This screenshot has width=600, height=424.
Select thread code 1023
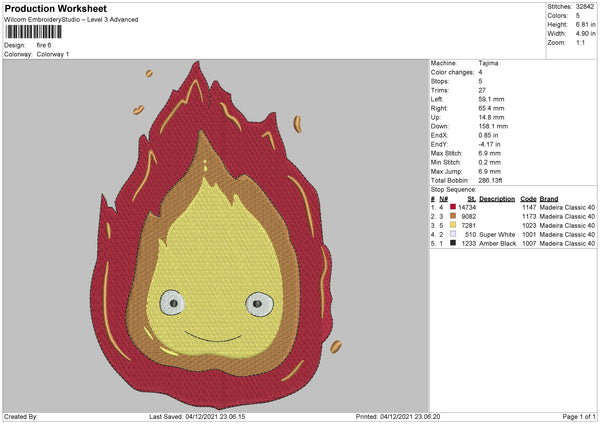tap(529, 225)
